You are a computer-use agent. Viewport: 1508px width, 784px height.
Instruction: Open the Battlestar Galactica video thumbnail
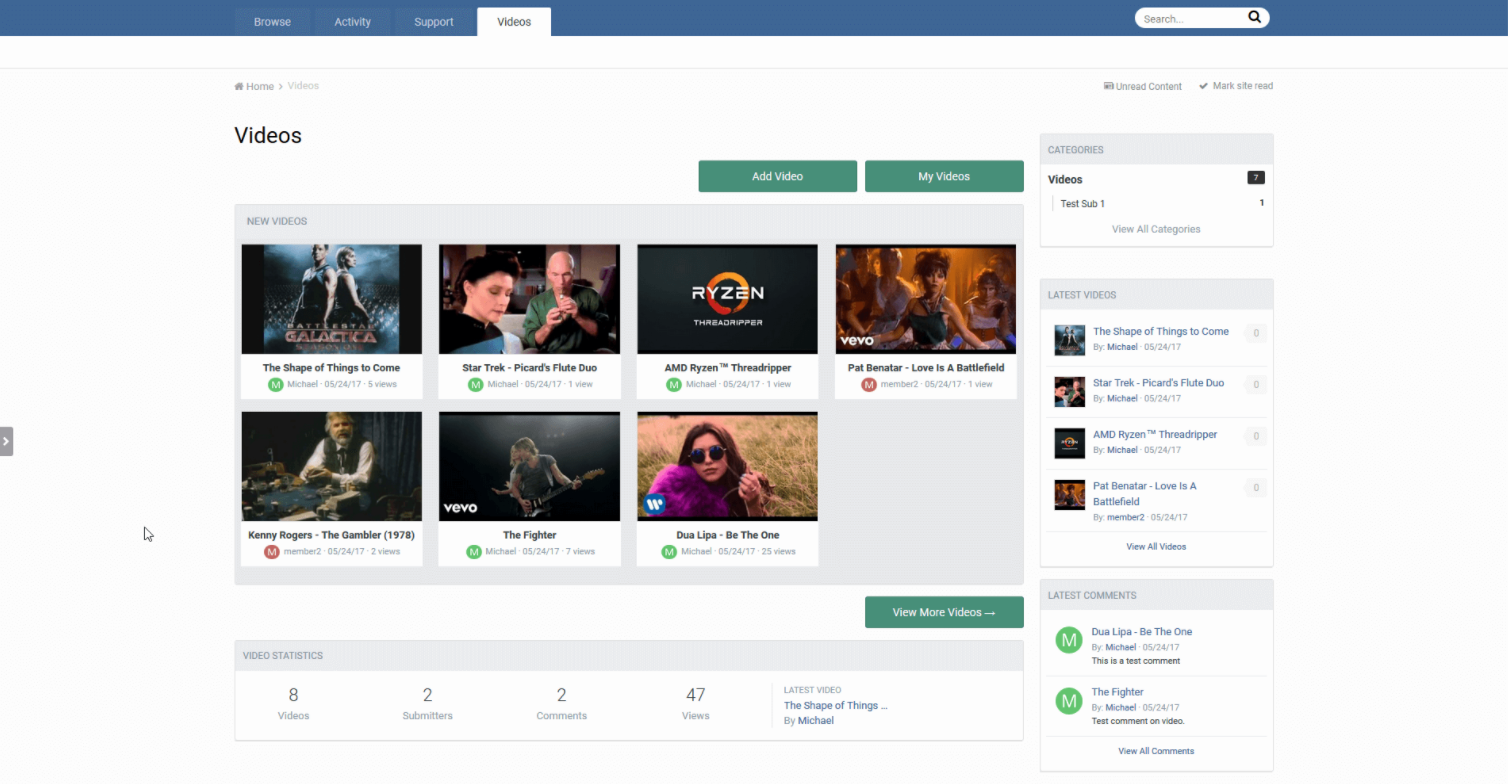331,299
